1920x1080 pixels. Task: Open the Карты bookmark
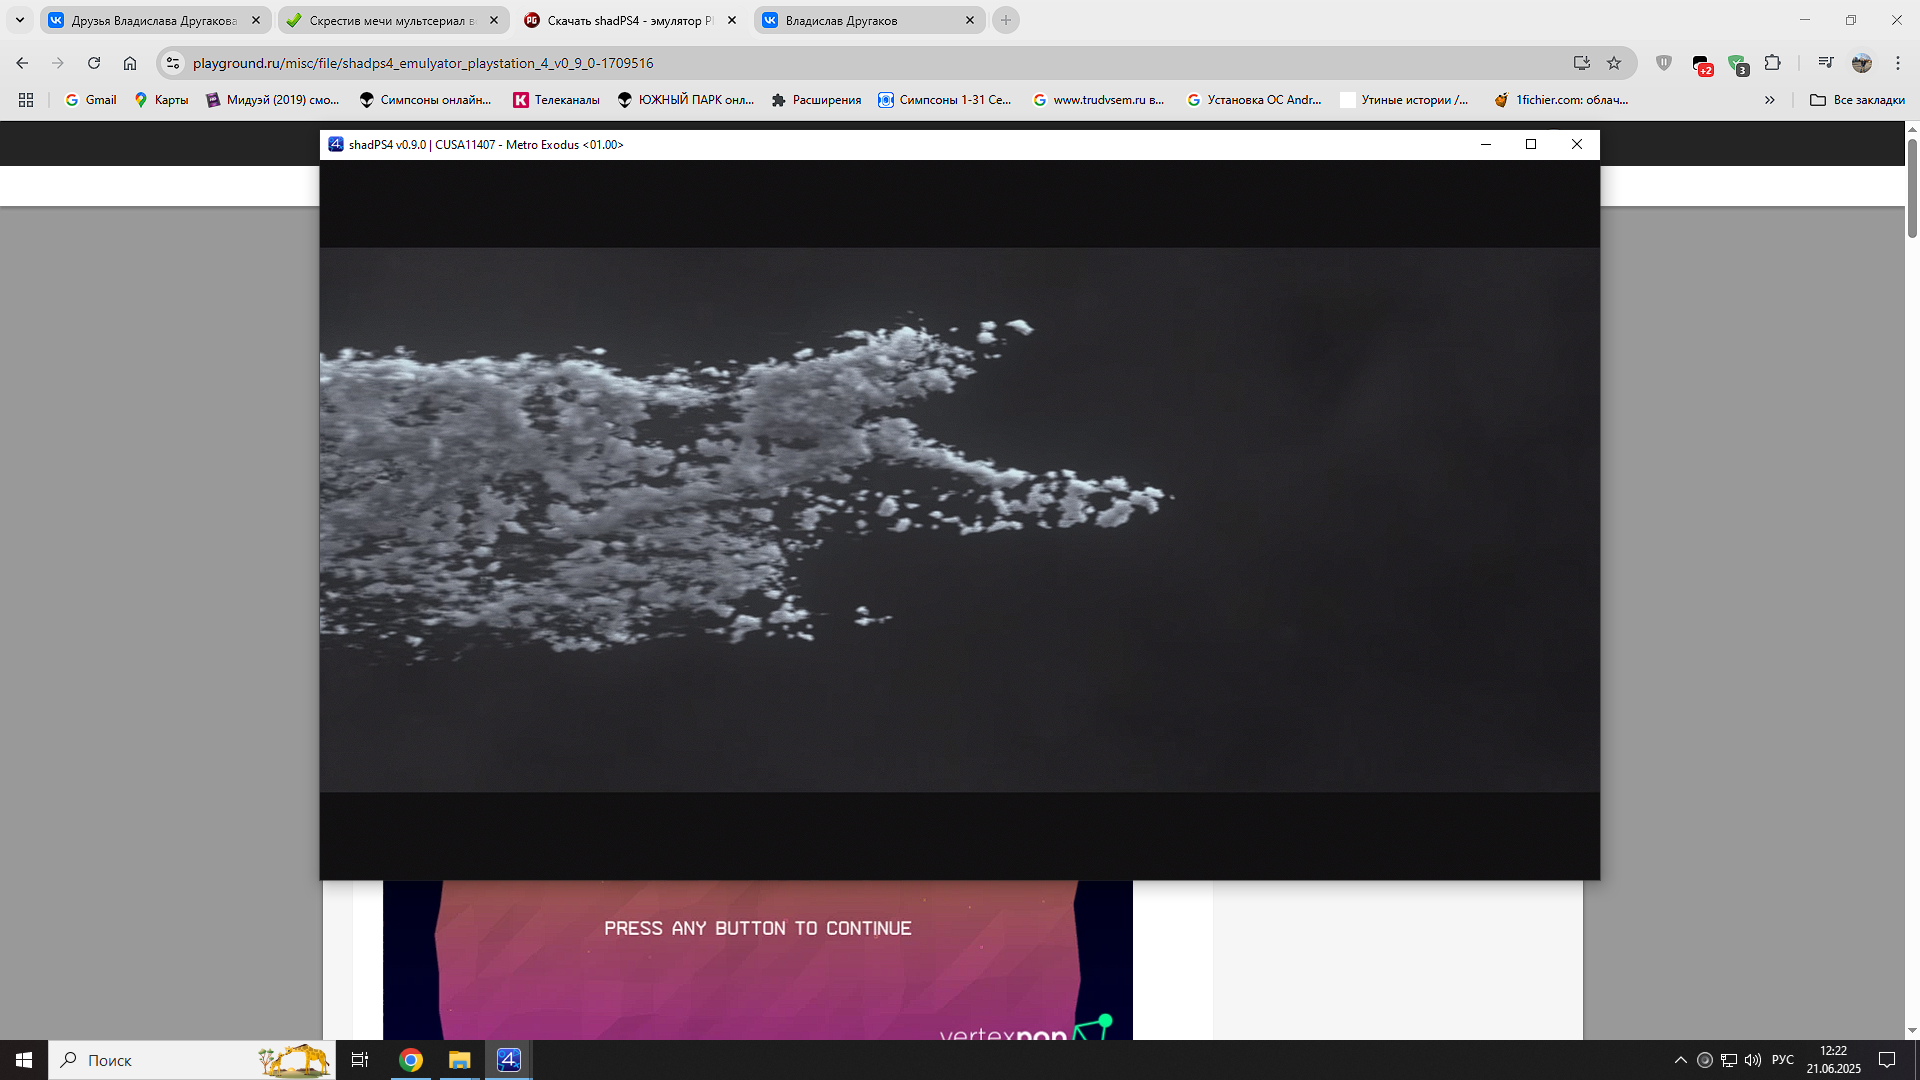[162, 100]
